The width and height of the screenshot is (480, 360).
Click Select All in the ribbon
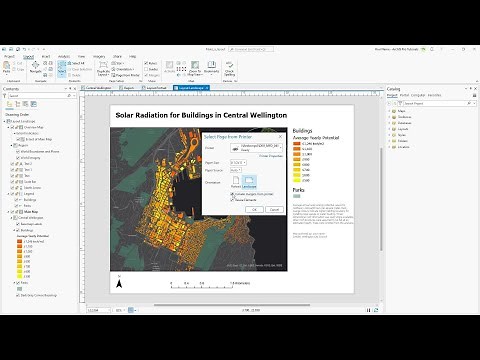[76, 63]
